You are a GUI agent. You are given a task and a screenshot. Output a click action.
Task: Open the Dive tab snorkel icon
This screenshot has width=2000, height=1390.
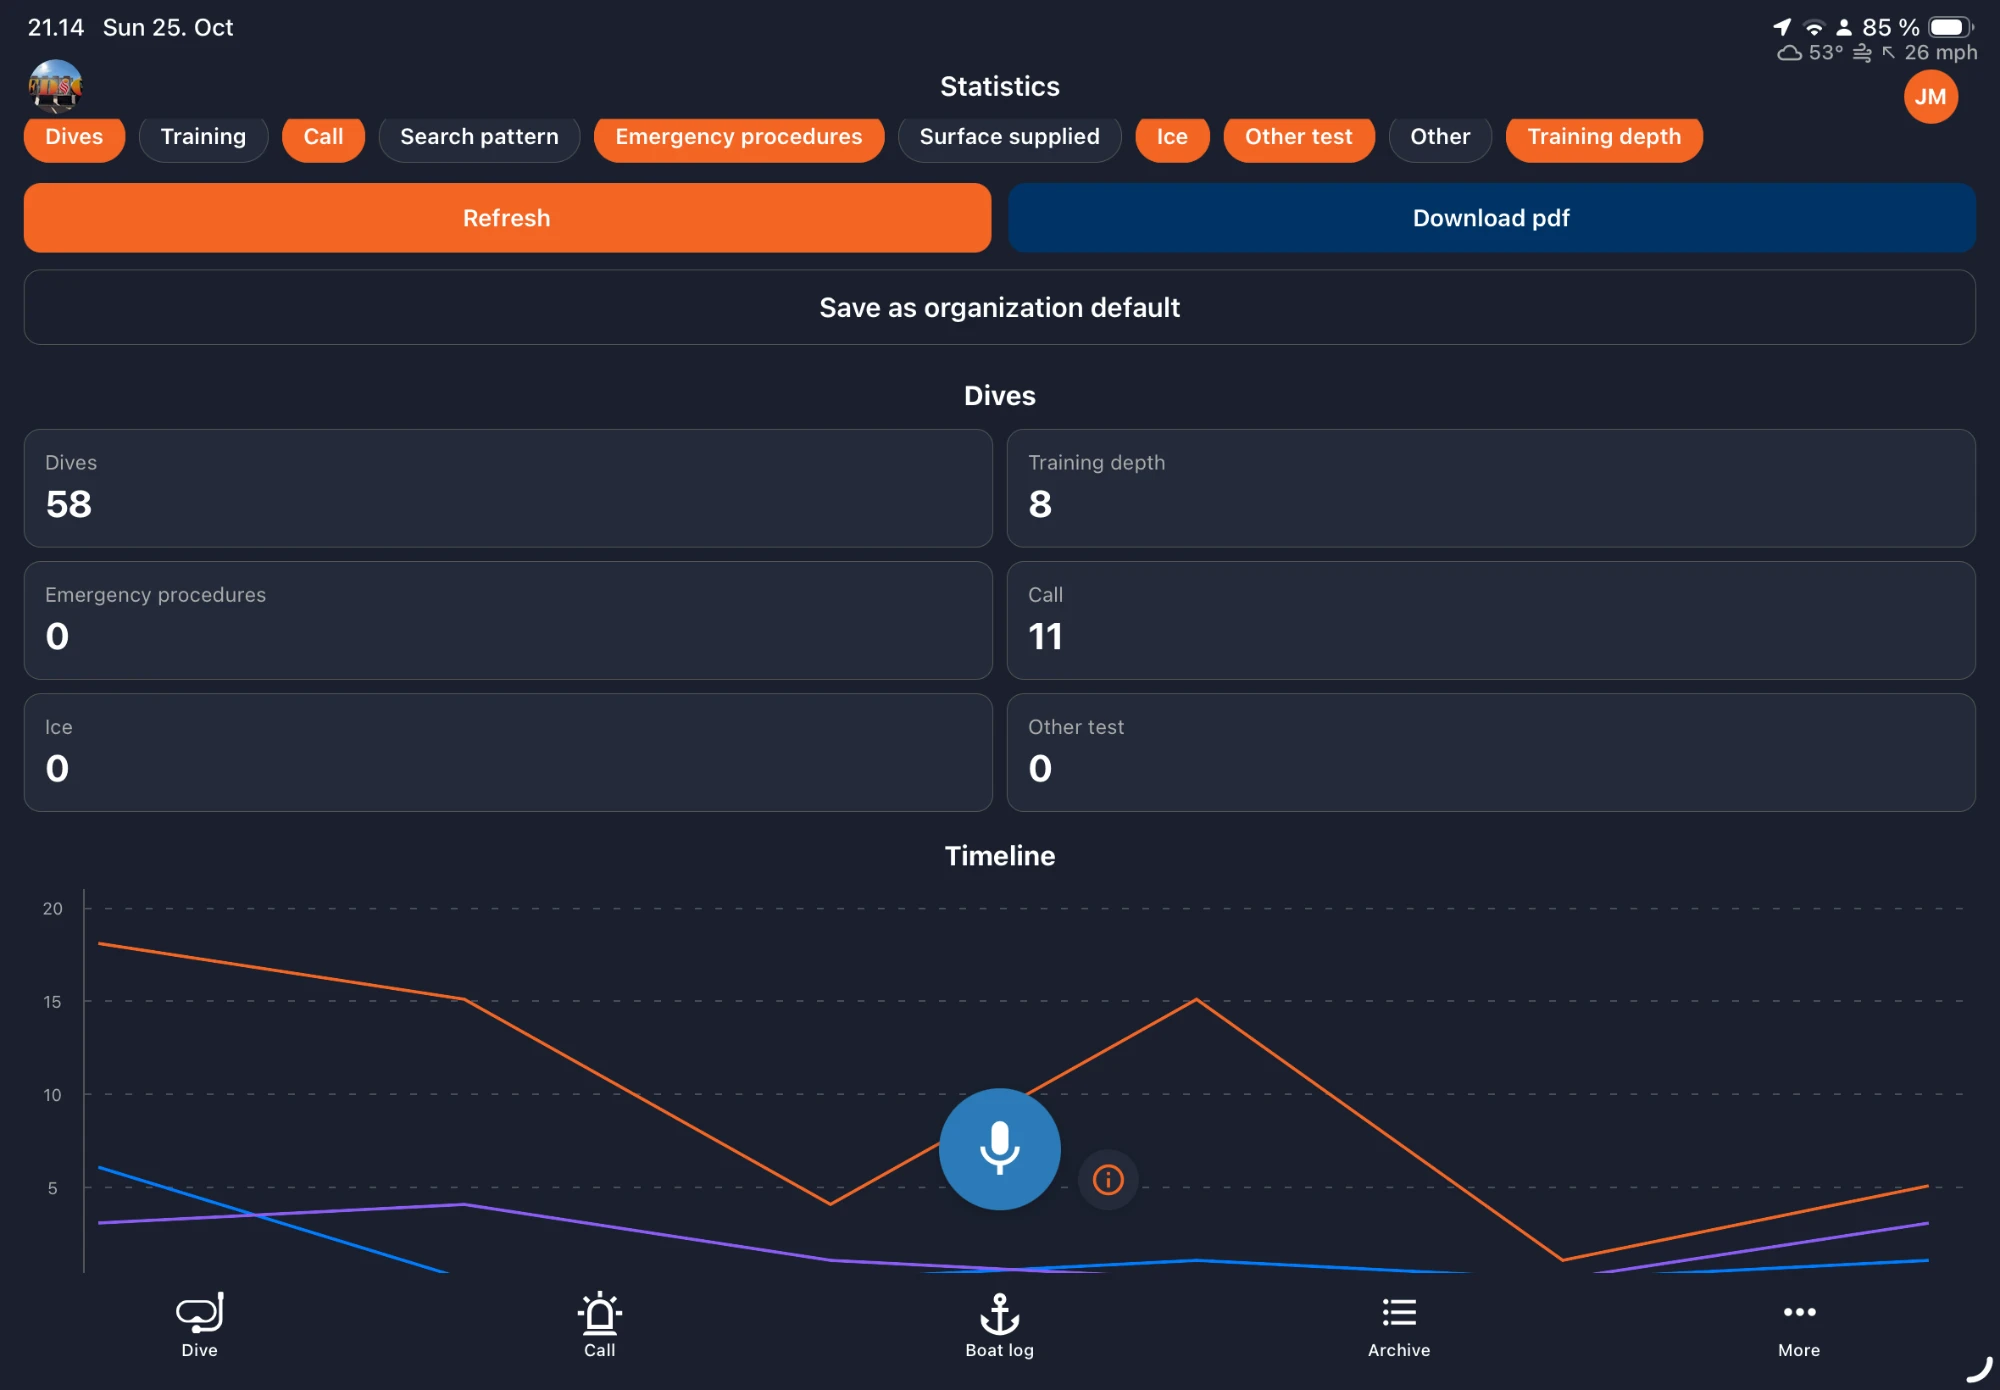pyautogui.click(x=199, y=1325)
